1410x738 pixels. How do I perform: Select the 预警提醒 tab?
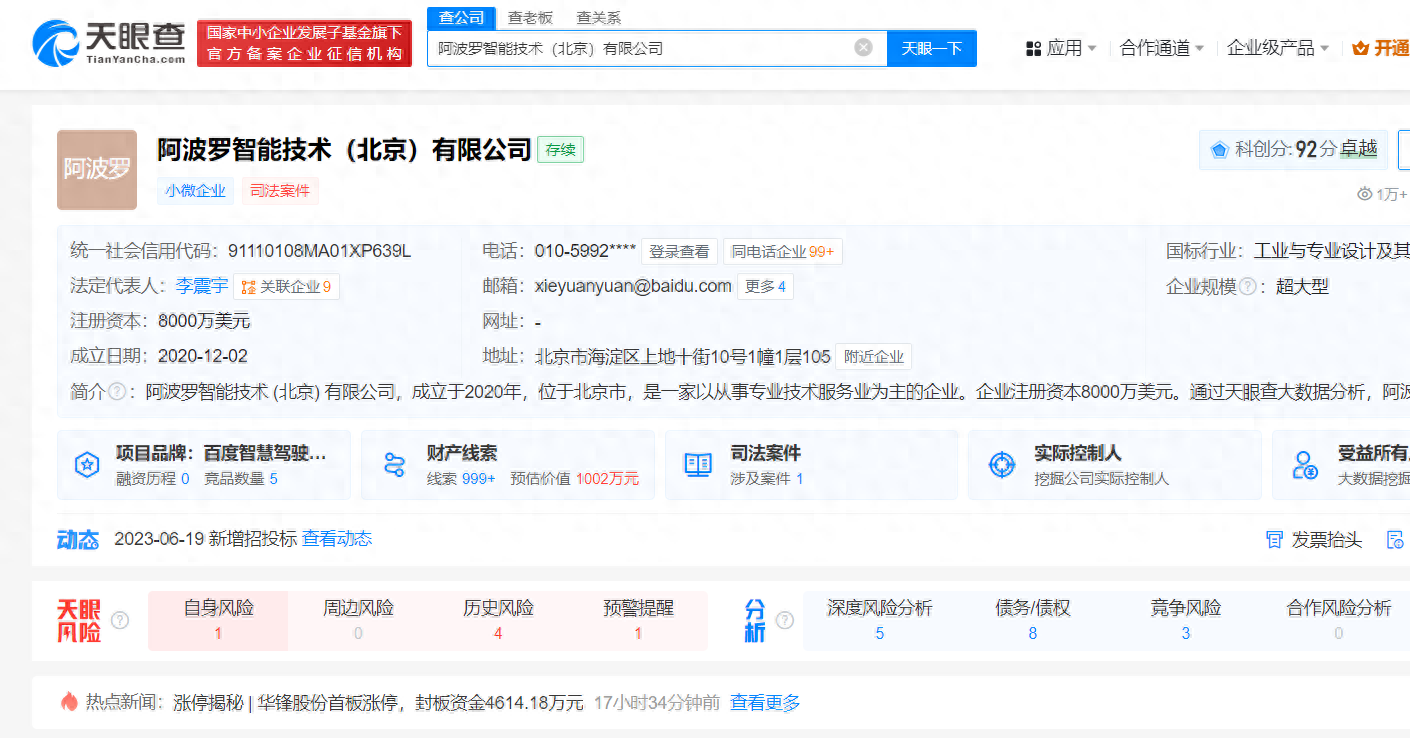point(638,621)
